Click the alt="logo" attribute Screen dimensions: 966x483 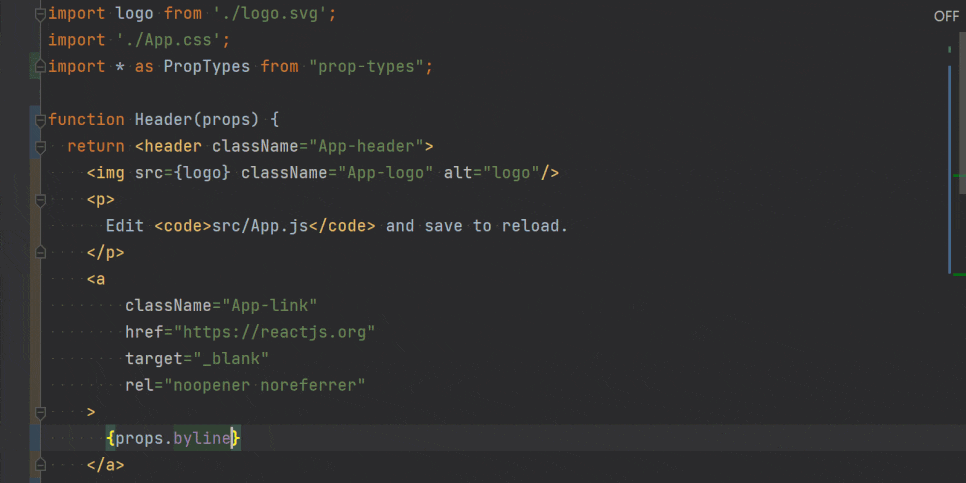(x=491, y=172)
